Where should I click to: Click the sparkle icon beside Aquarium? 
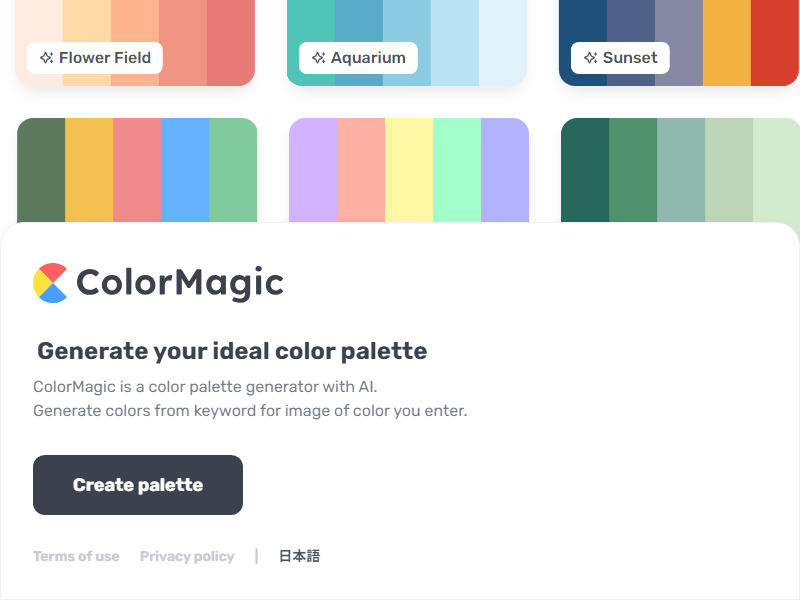318,58
